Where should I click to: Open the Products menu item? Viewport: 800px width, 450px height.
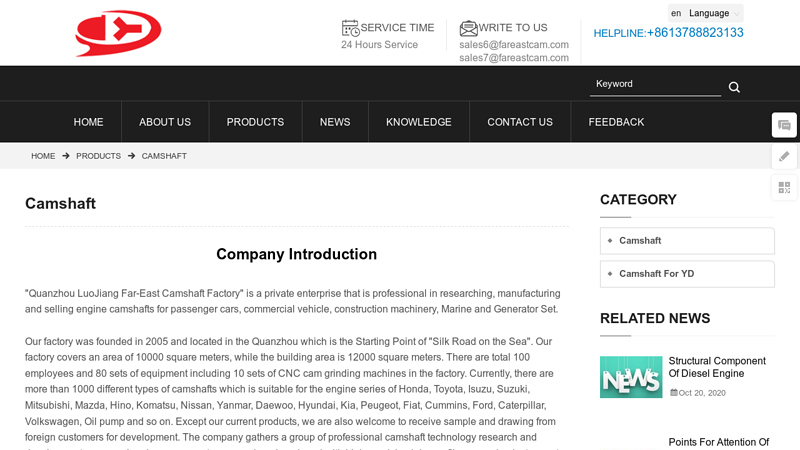255,122
